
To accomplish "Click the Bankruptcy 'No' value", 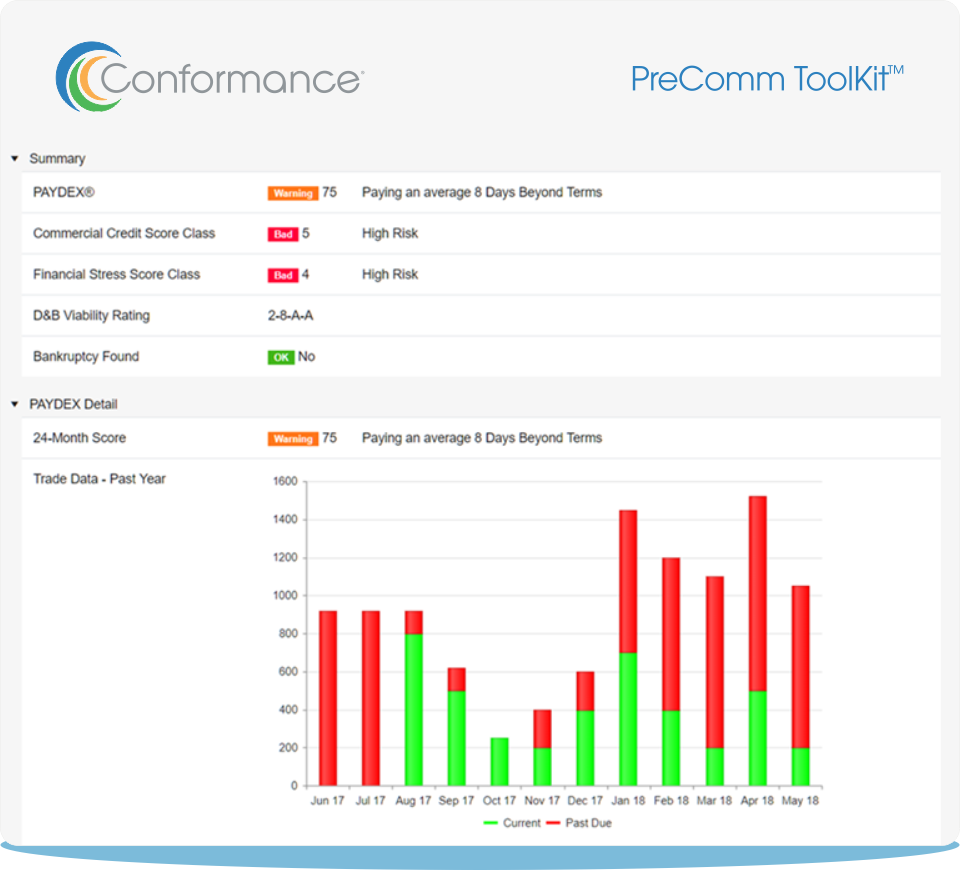I will [x=306, y=356].
